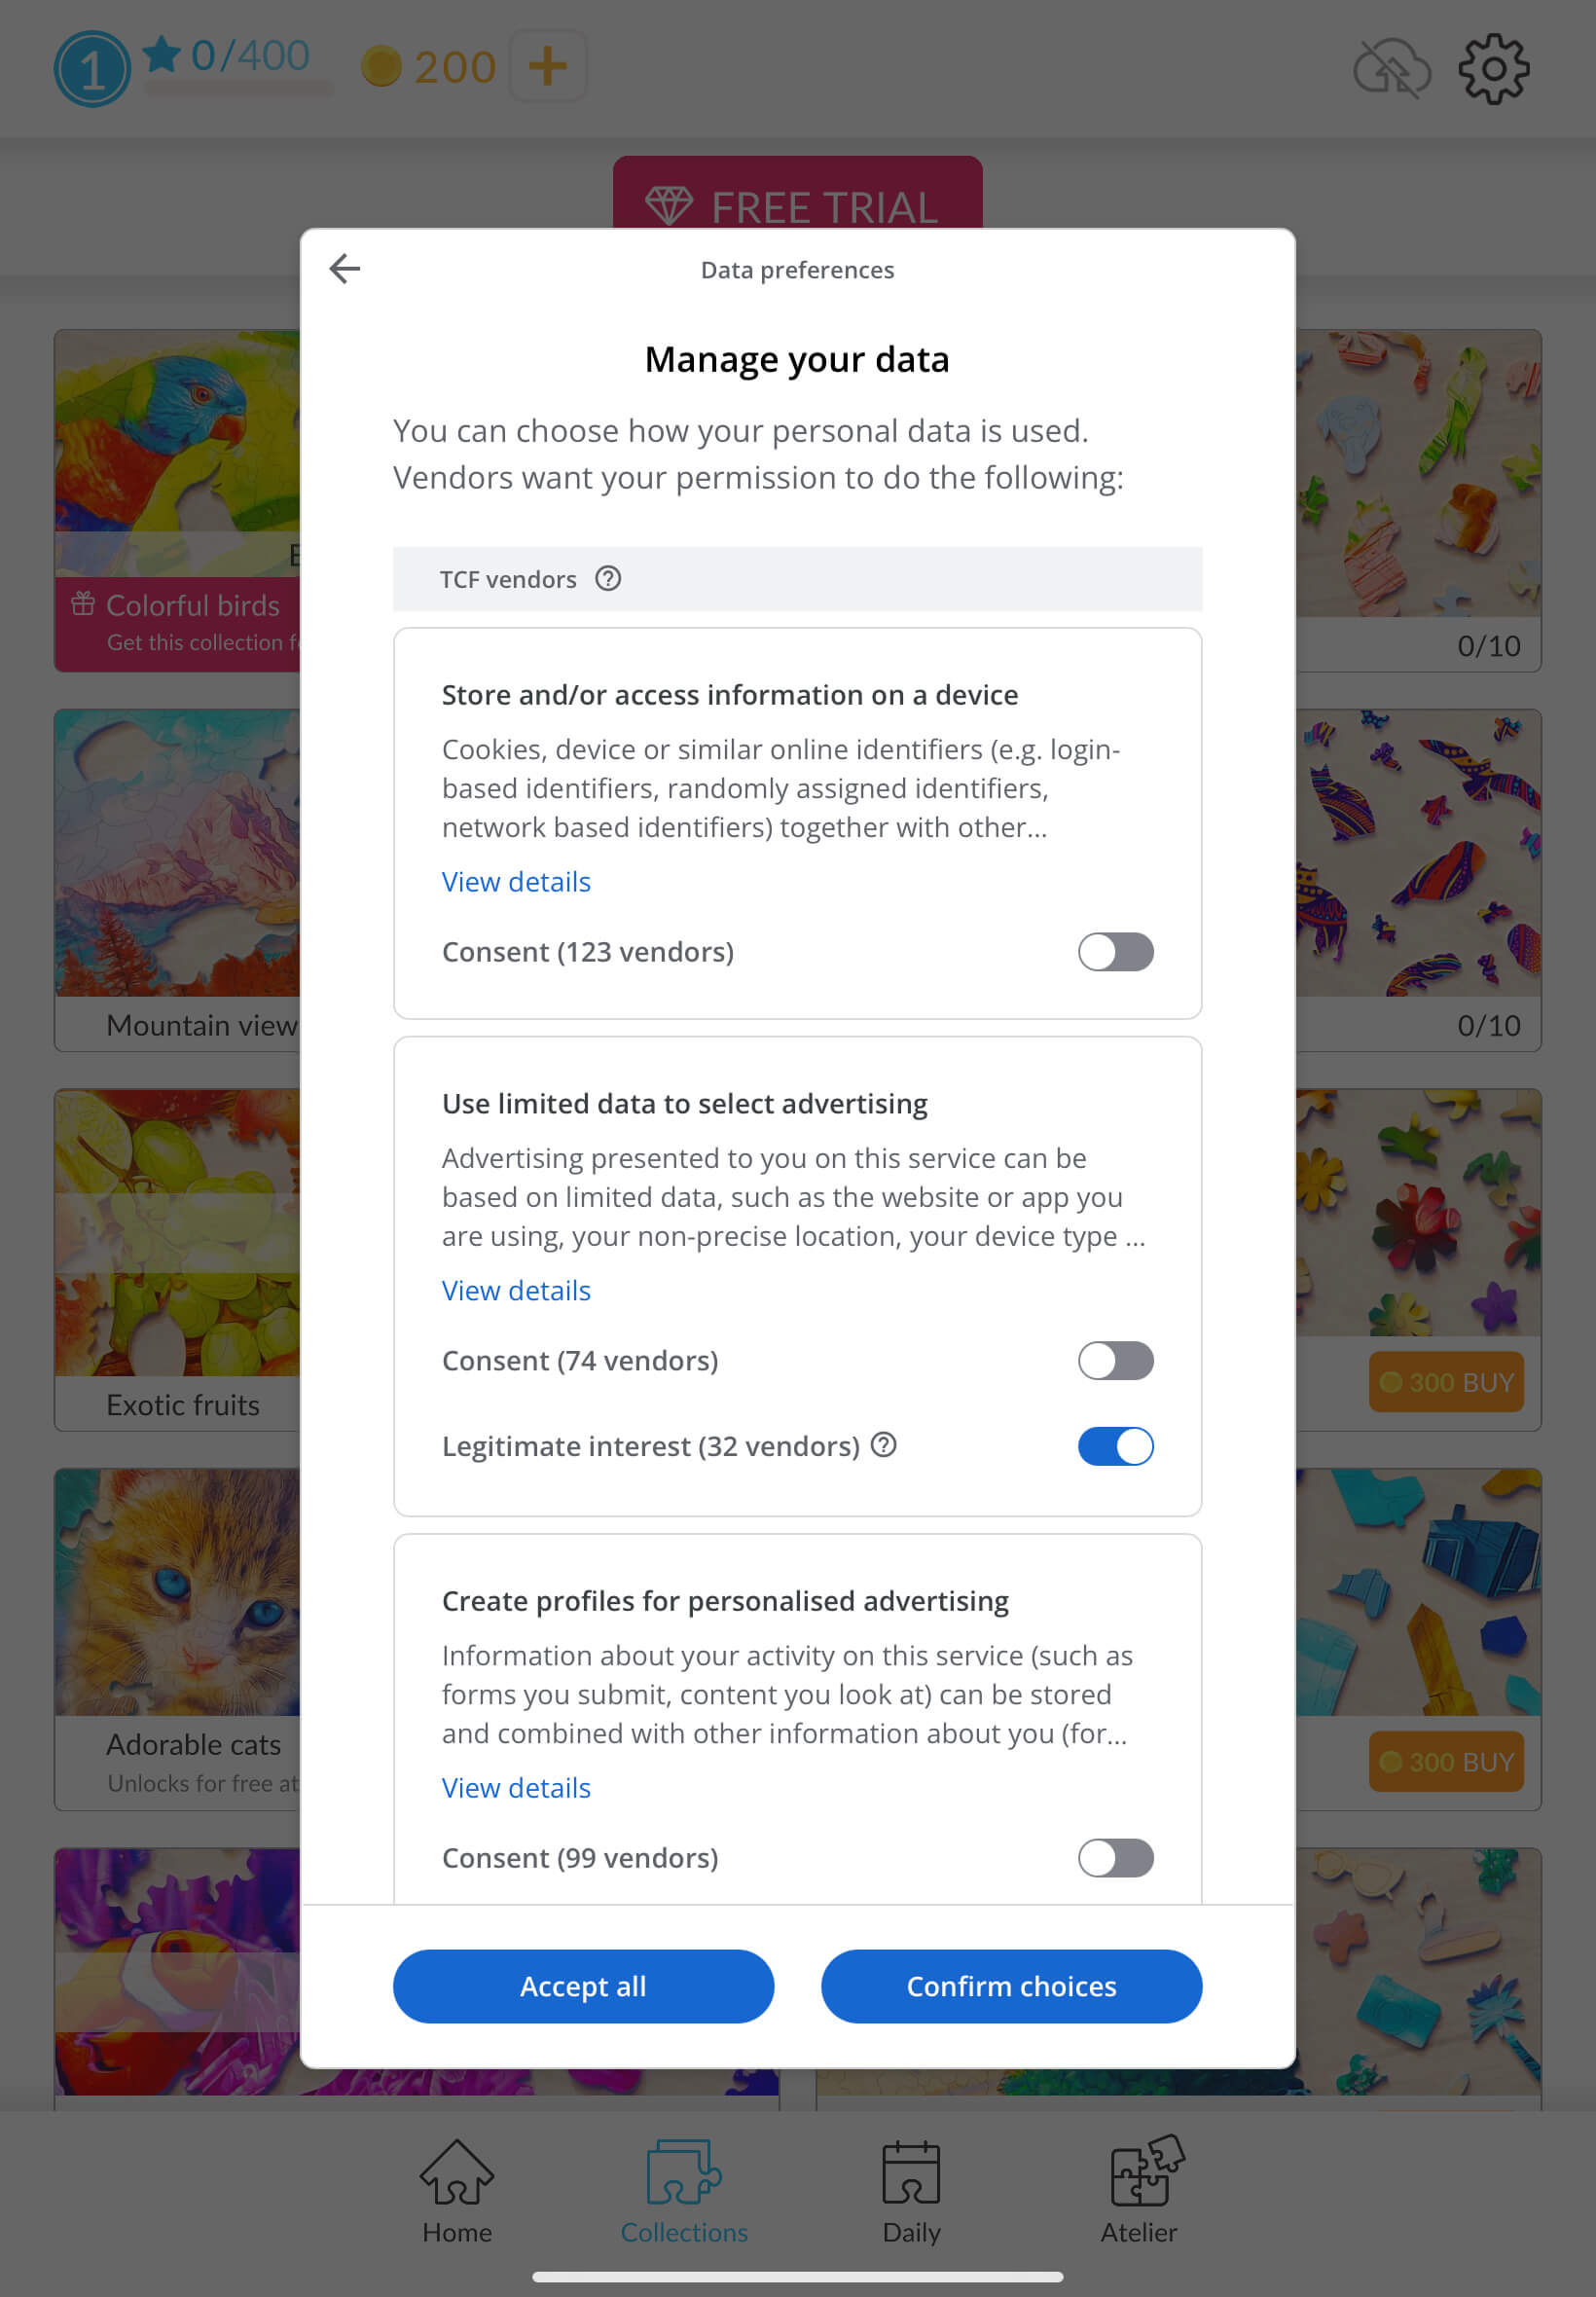Screen dimensions: 1596x2297
Task: Tap the level 1 badge icon
Action: (x=92, y=69)
